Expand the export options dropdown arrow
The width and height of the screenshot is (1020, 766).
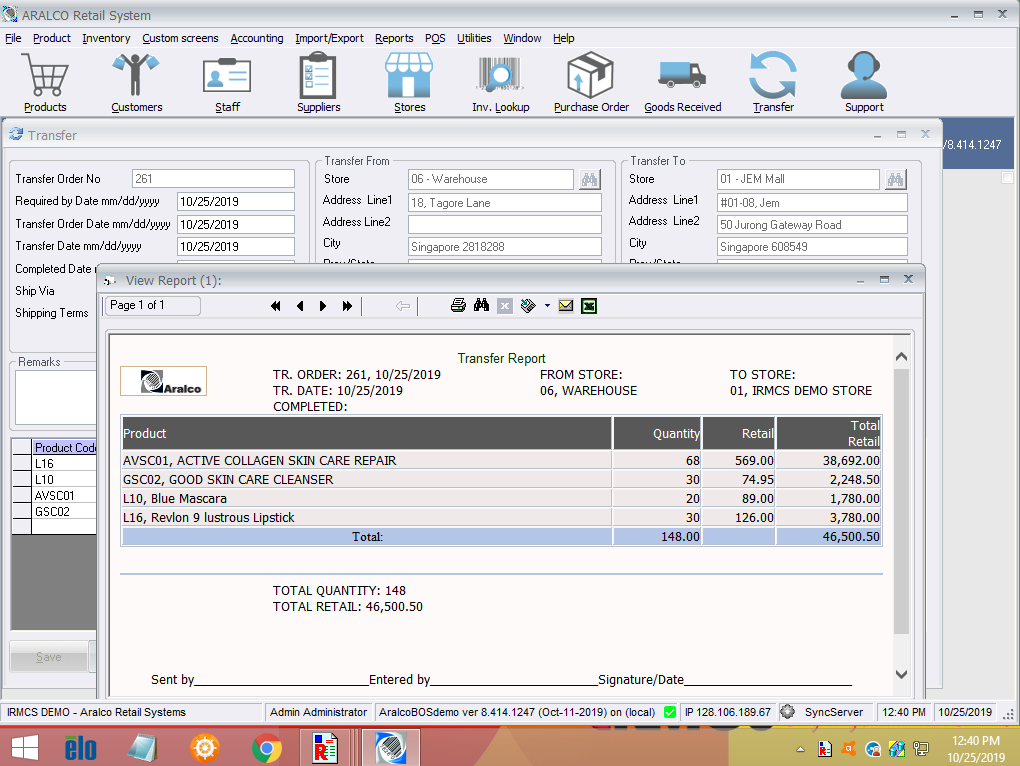(x=547, y=306)
